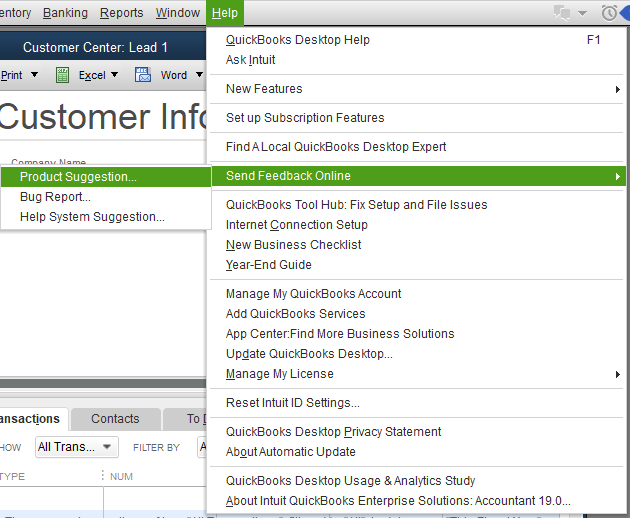Choose About Intuit QuickBooks Enterprise Solutions
Viewport: 630px width, 518px height.
click(416, 501)
